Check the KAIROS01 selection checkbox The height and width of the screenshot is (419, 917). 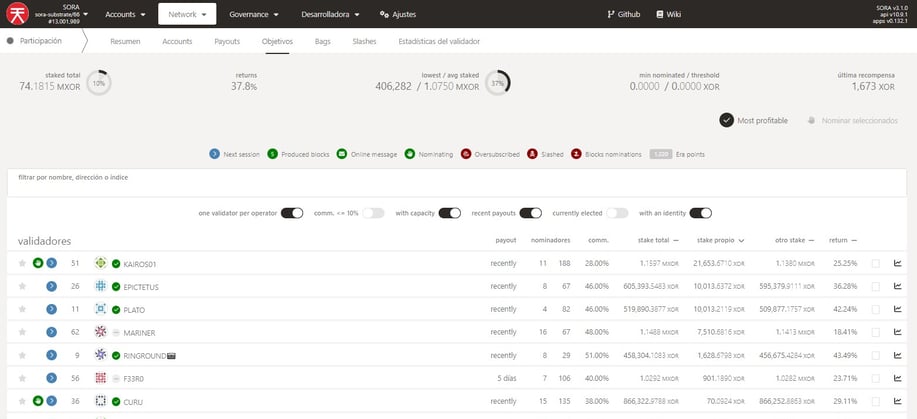pos(875,263)
